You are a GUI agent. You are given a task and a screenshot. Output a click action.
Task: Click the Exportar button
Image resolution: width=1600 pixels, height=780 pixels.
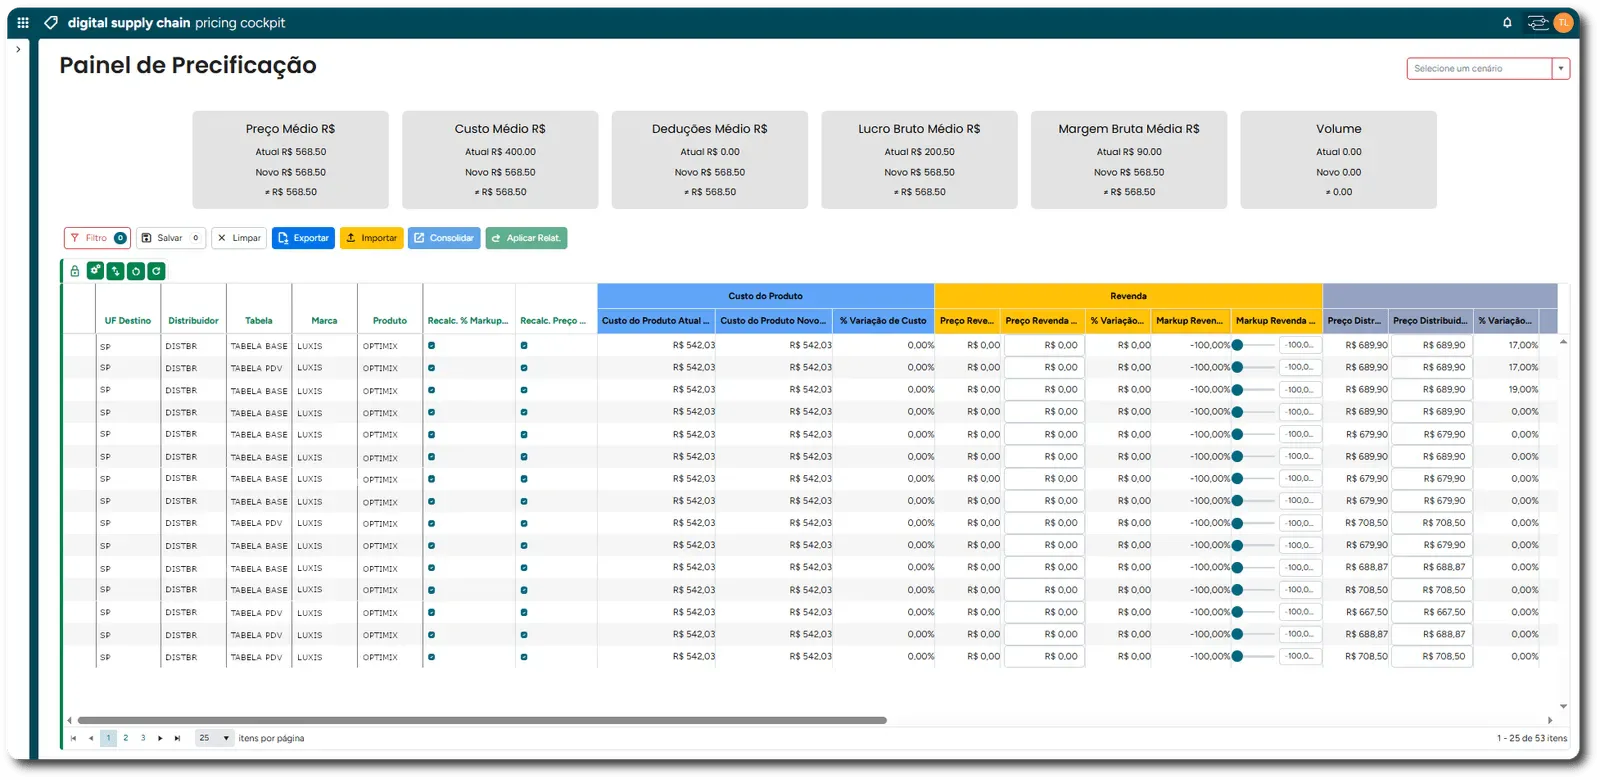point(303,238)
